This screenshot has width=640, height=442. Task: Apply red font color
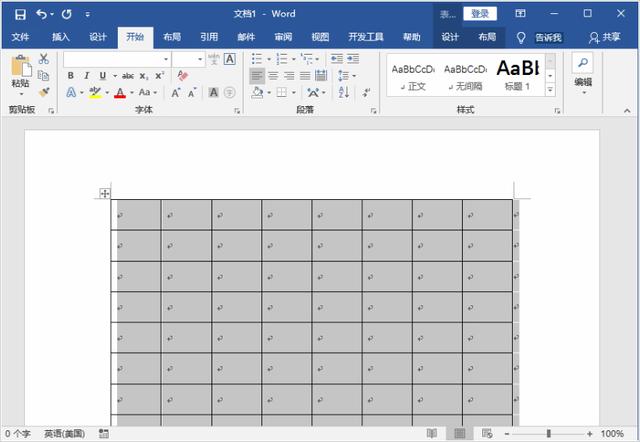point(120,93)
